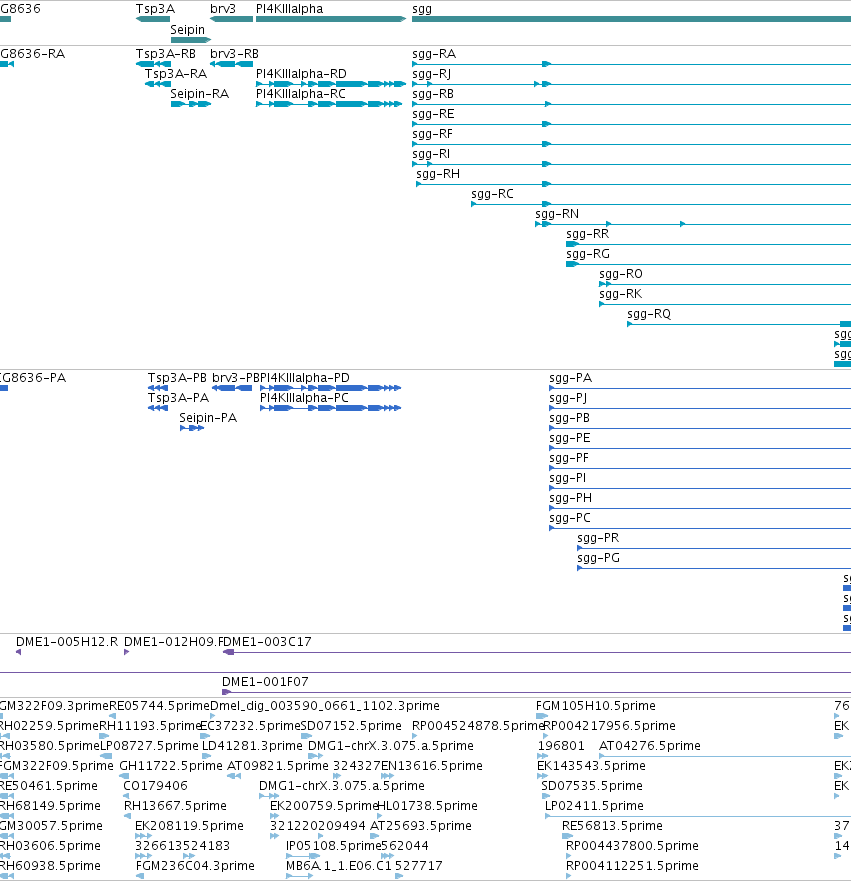
Task: Click sgg-RE transcript label
Action: point(433,114)
